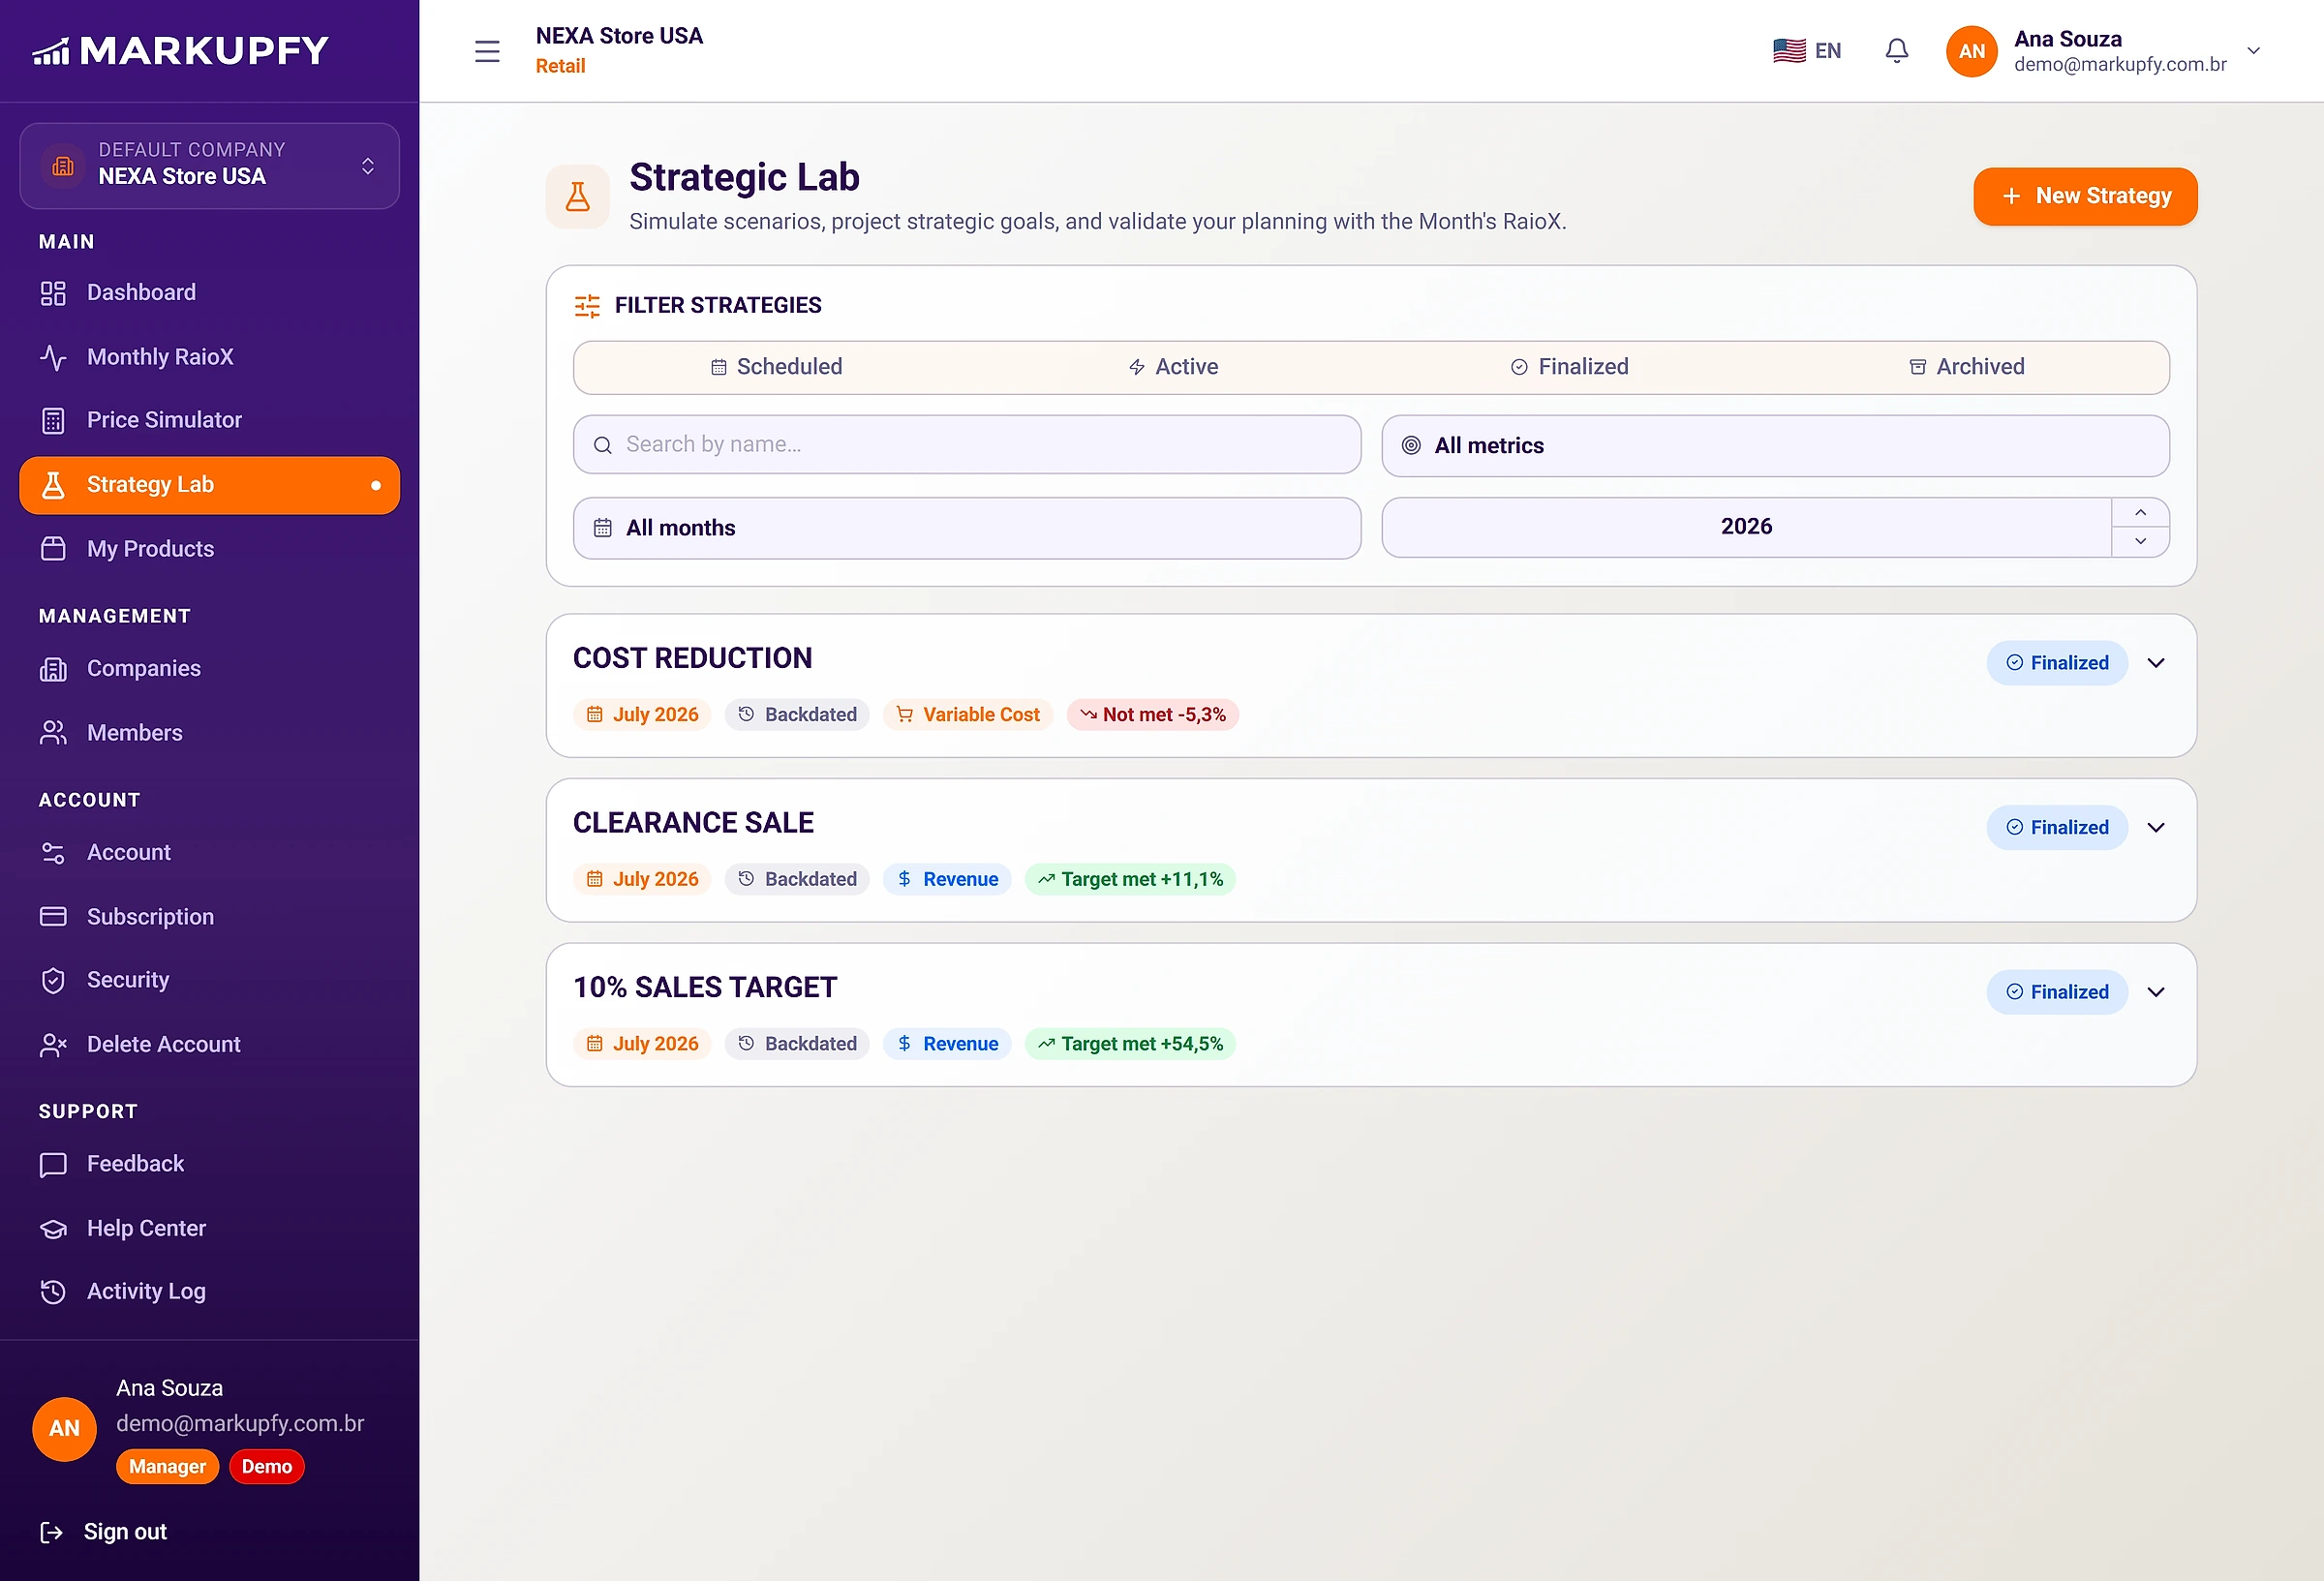The height and width of the screenshot is (1581, 2324).
Task: Click the Variable Cost tag
Action: click(x=967, y=715)
